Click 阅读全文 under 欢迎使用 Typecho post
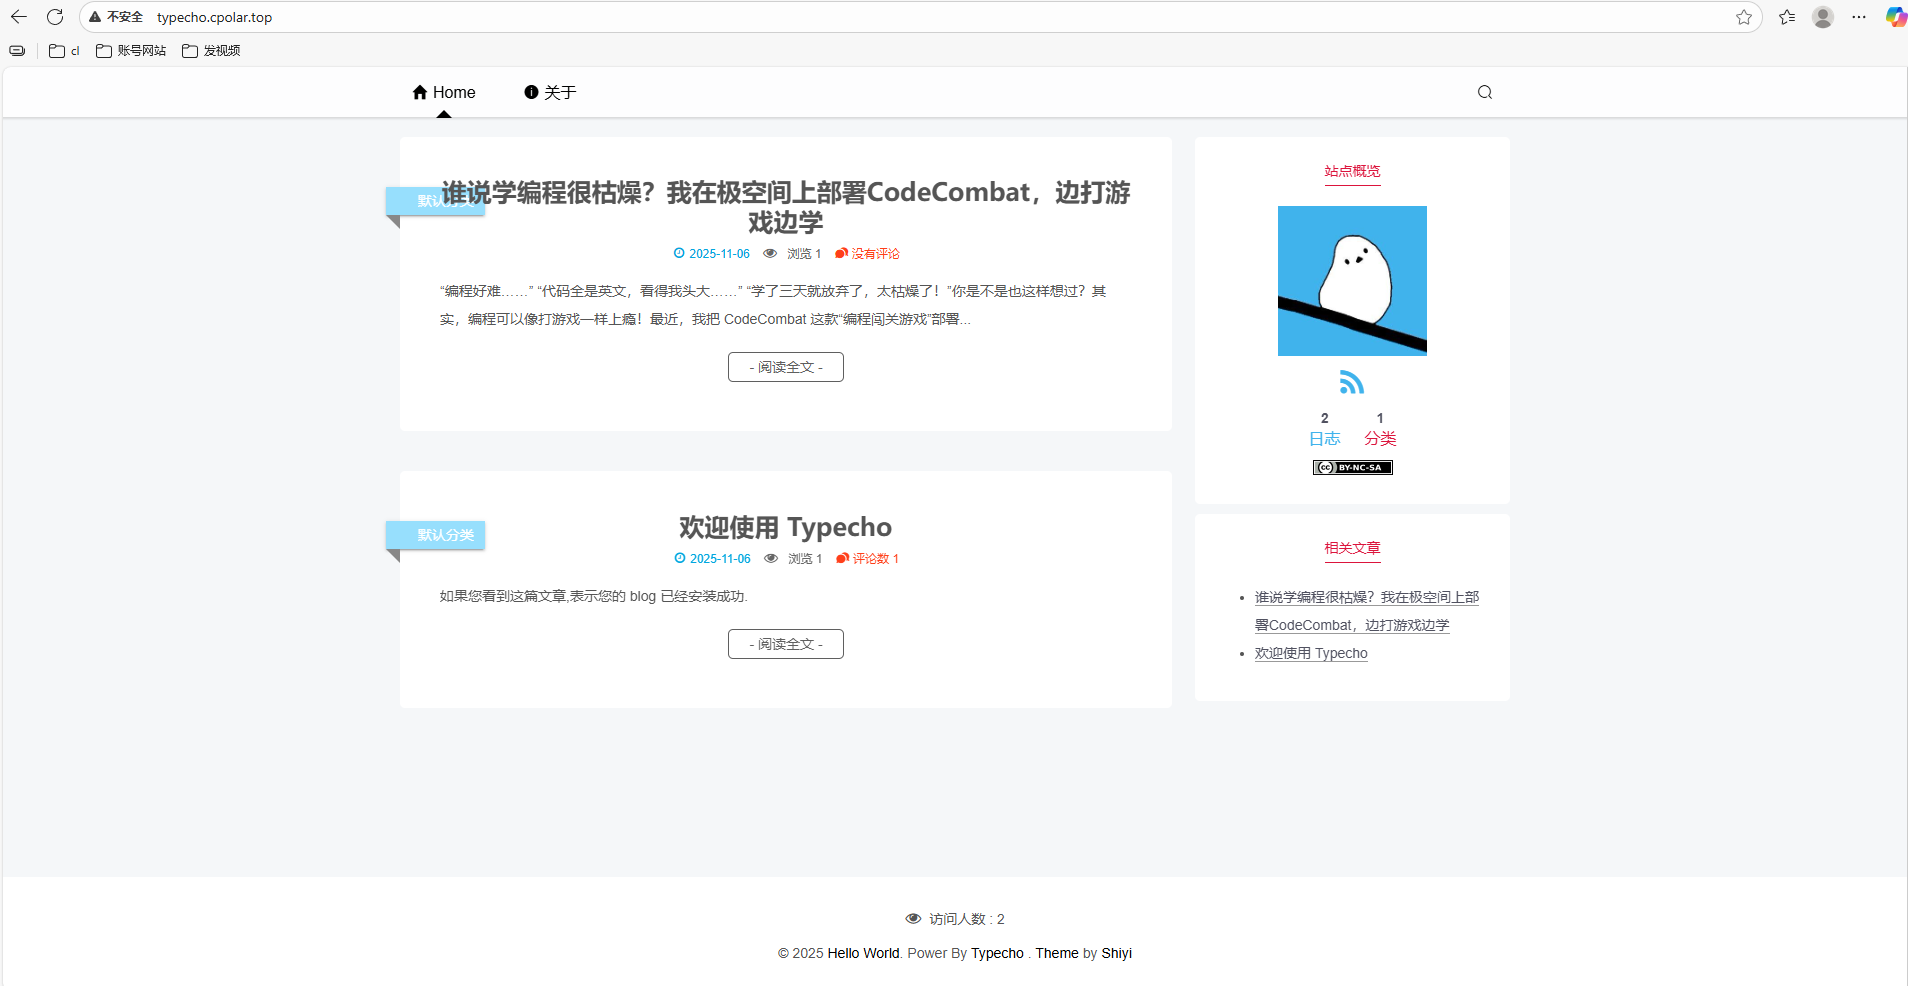This screenshot has width=1908, height=986. (785, 644)
